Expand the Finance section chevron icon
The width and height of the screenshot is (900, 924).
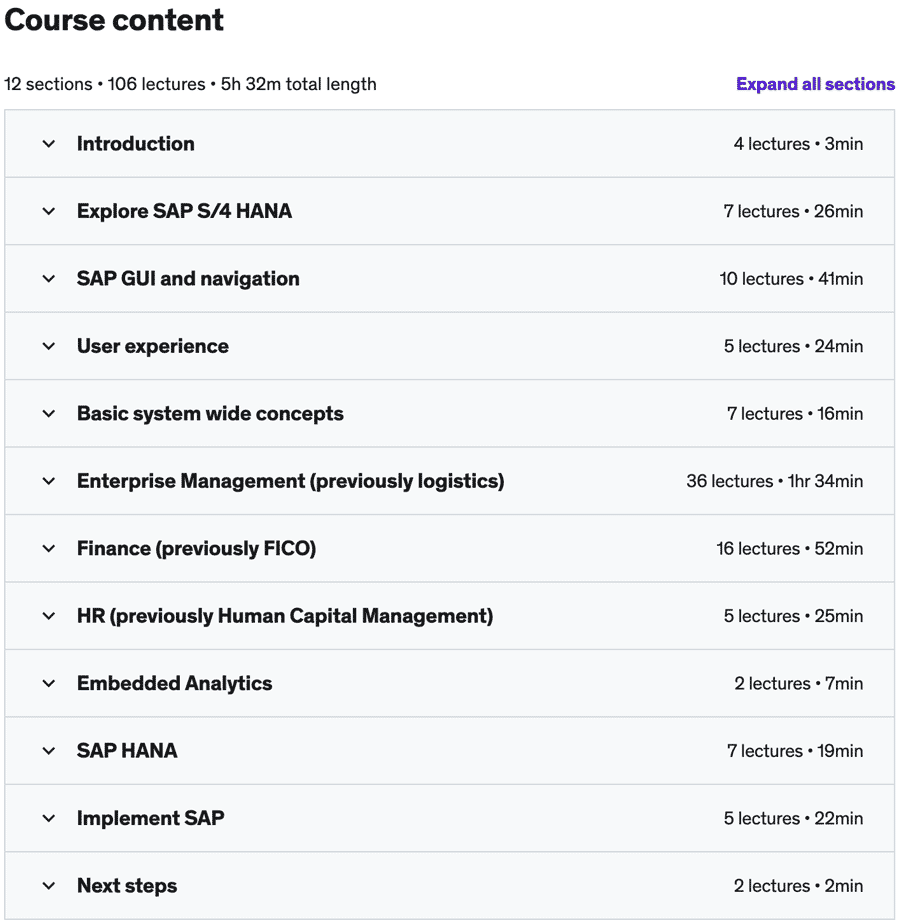49,549
